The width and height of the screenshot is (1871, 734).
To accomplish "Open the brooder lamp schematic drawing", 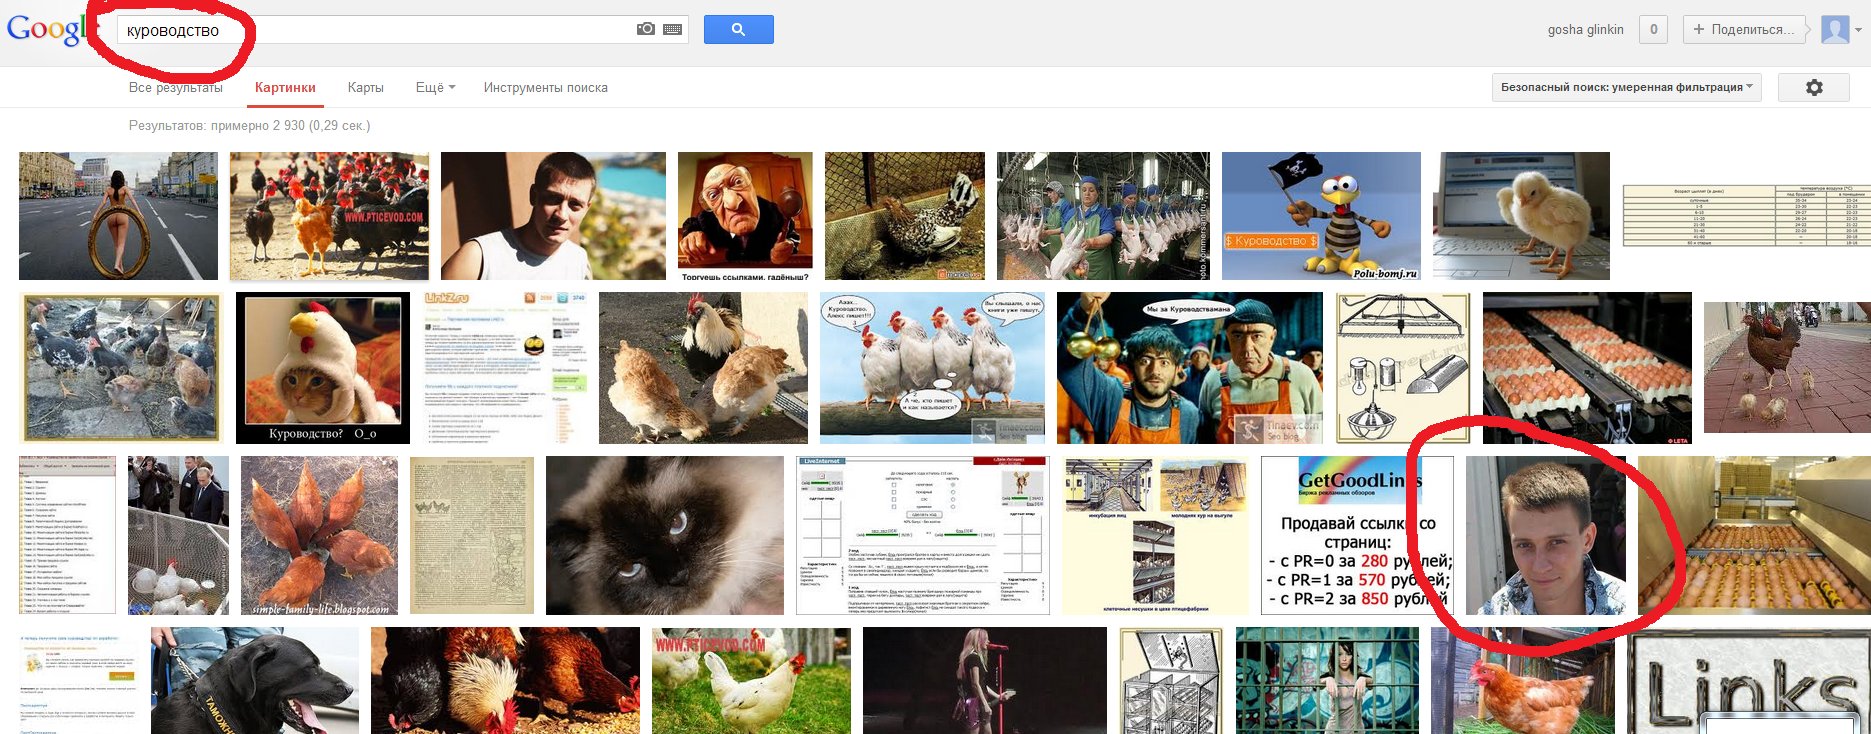I will point(1403,368).
